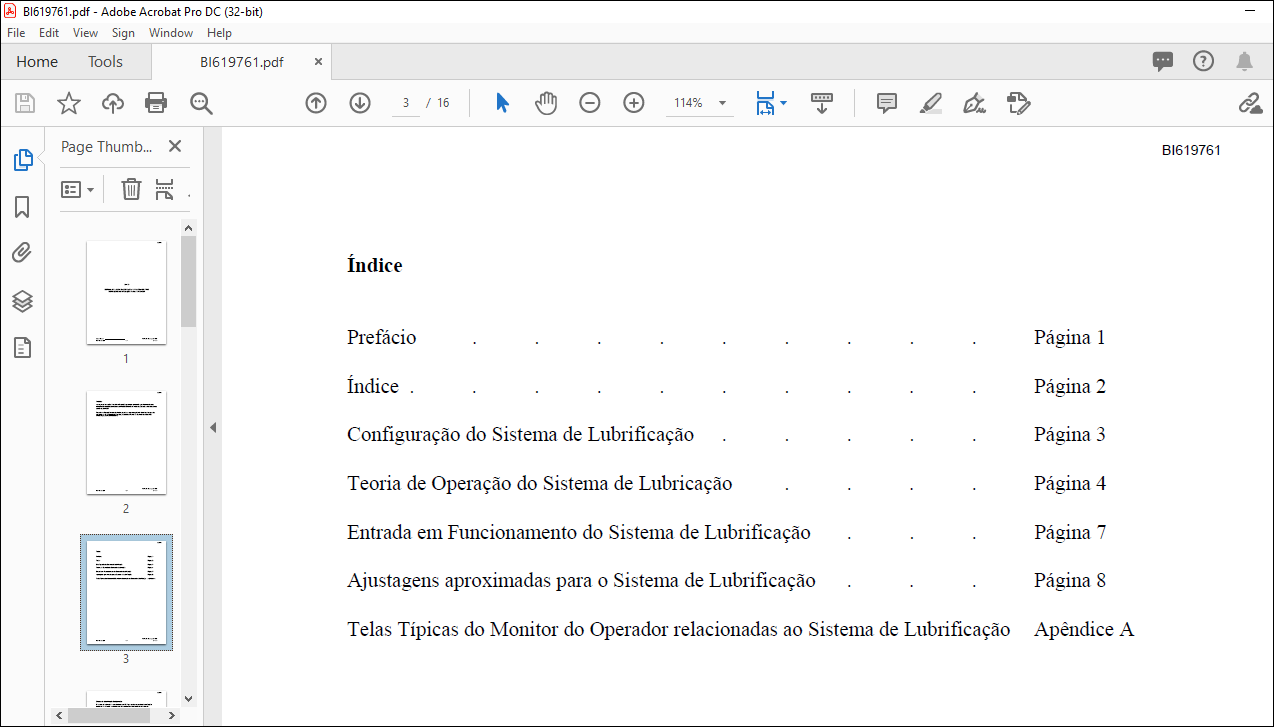Viewport: 1274px width, 727px height.
Task: Click thumbnail scrollbar down arrow
Action: point(188,699)
